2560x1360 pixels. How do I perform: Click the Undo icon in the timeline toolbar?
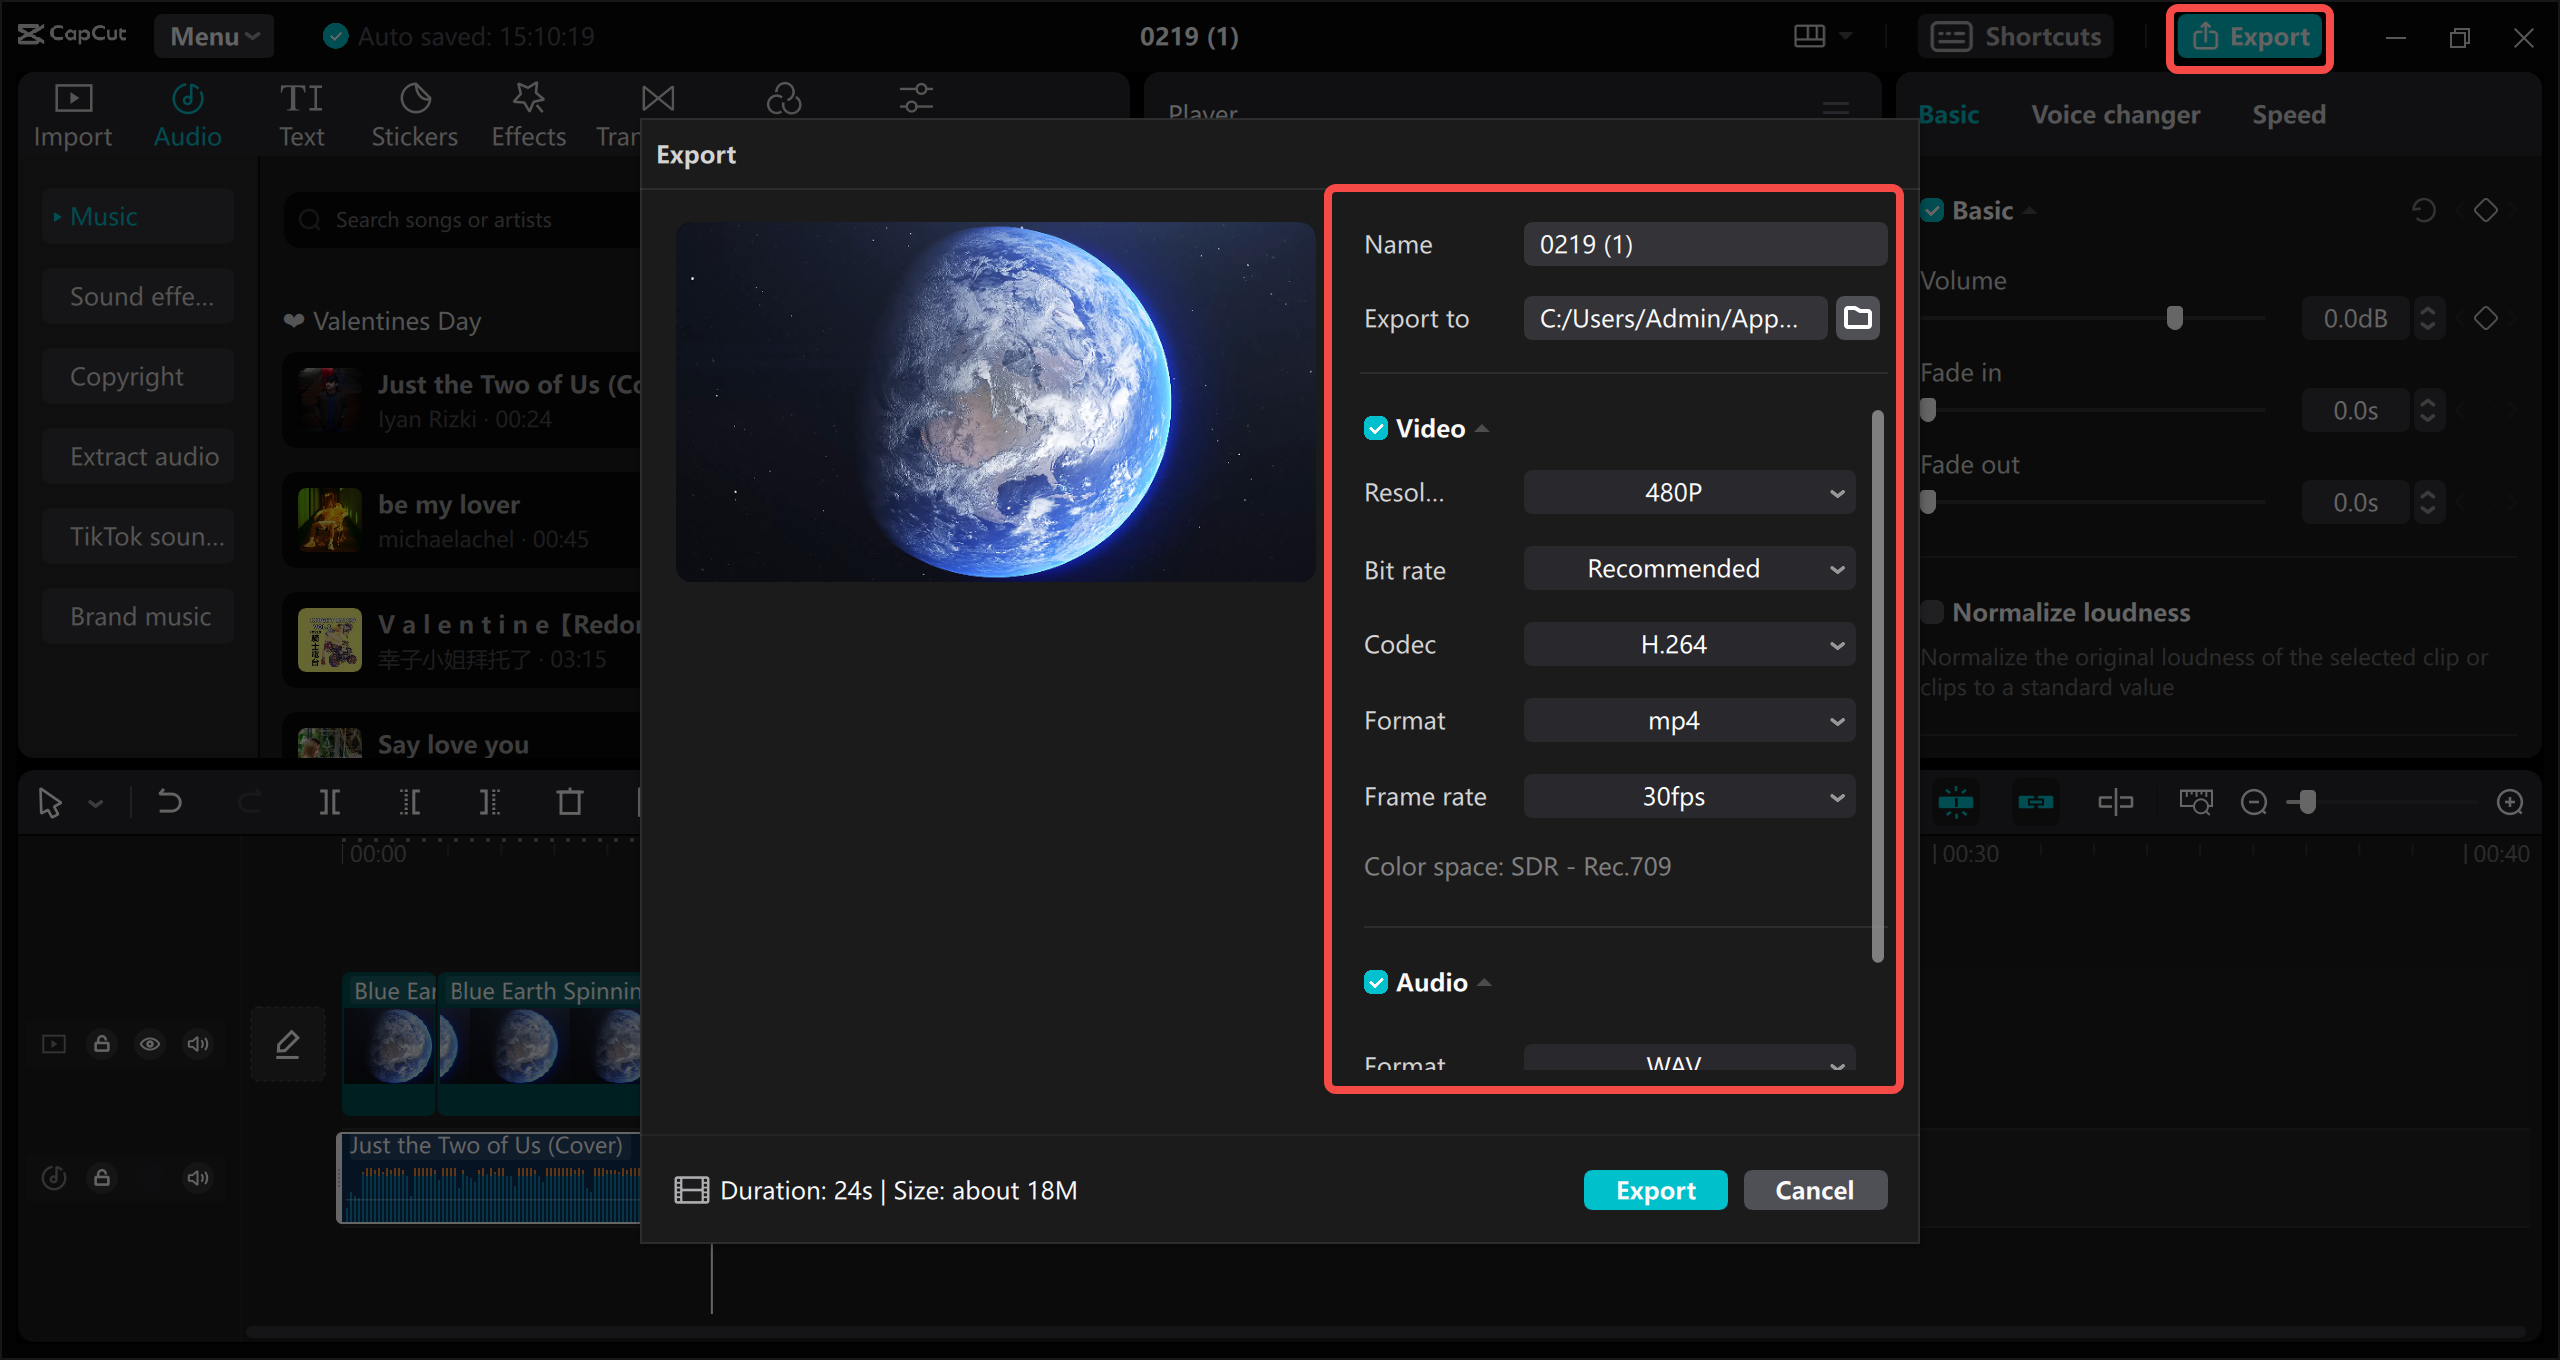pyautogui.click(x=170, y=801)
